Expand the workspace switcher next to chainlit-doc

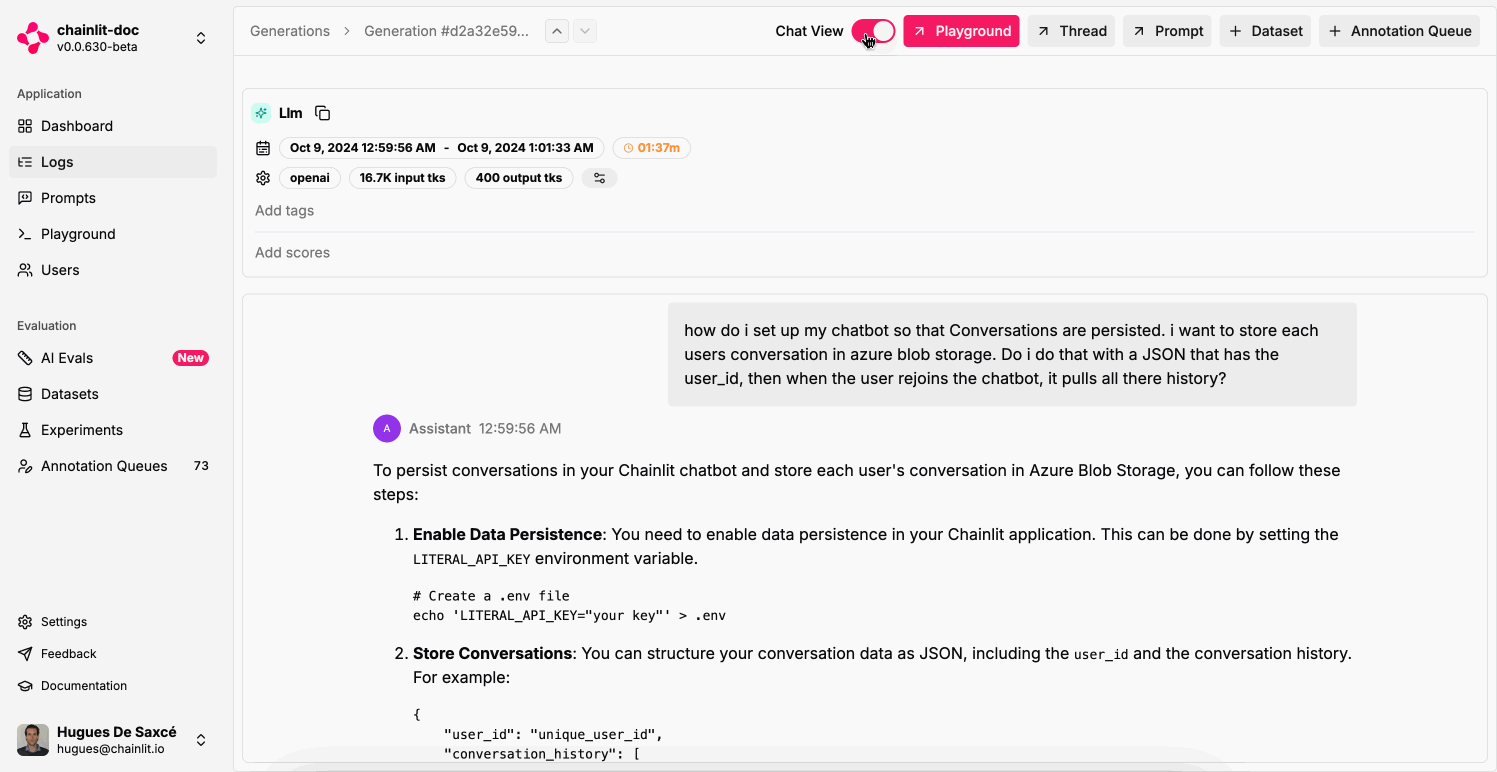tap(200, 37)
